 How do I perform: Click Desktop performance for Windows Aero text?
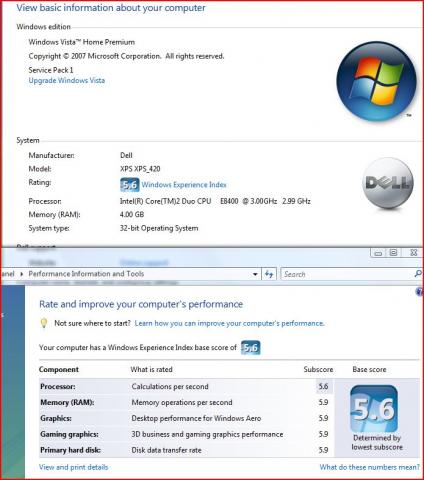196,418
